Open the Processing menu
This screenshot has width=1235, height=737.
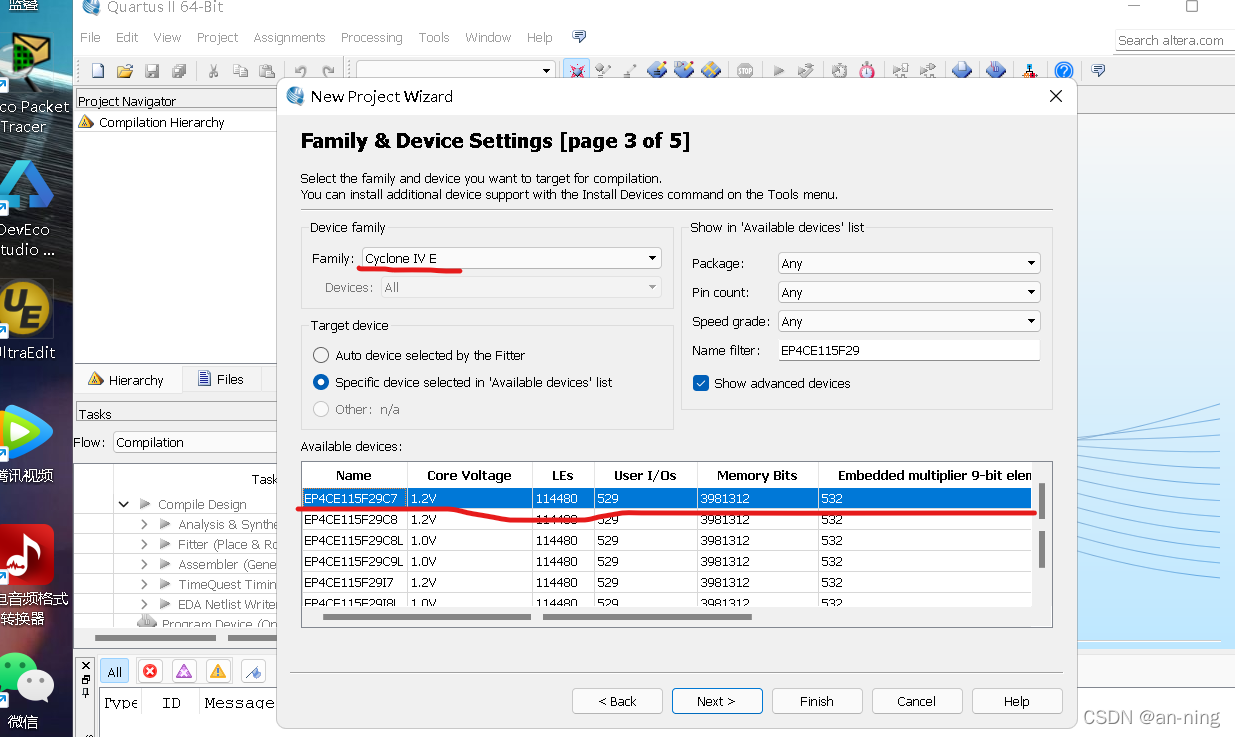coord(371,37)
